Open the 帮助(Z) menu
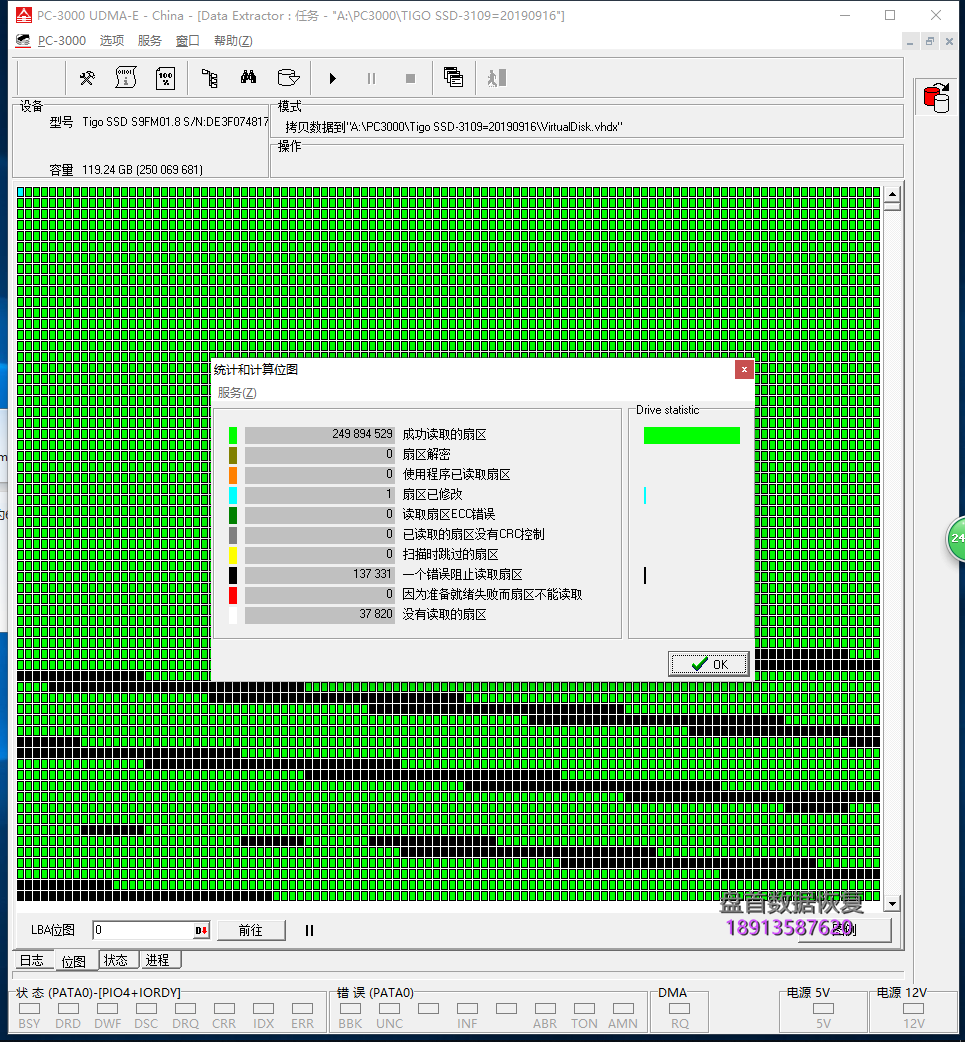 233,41
